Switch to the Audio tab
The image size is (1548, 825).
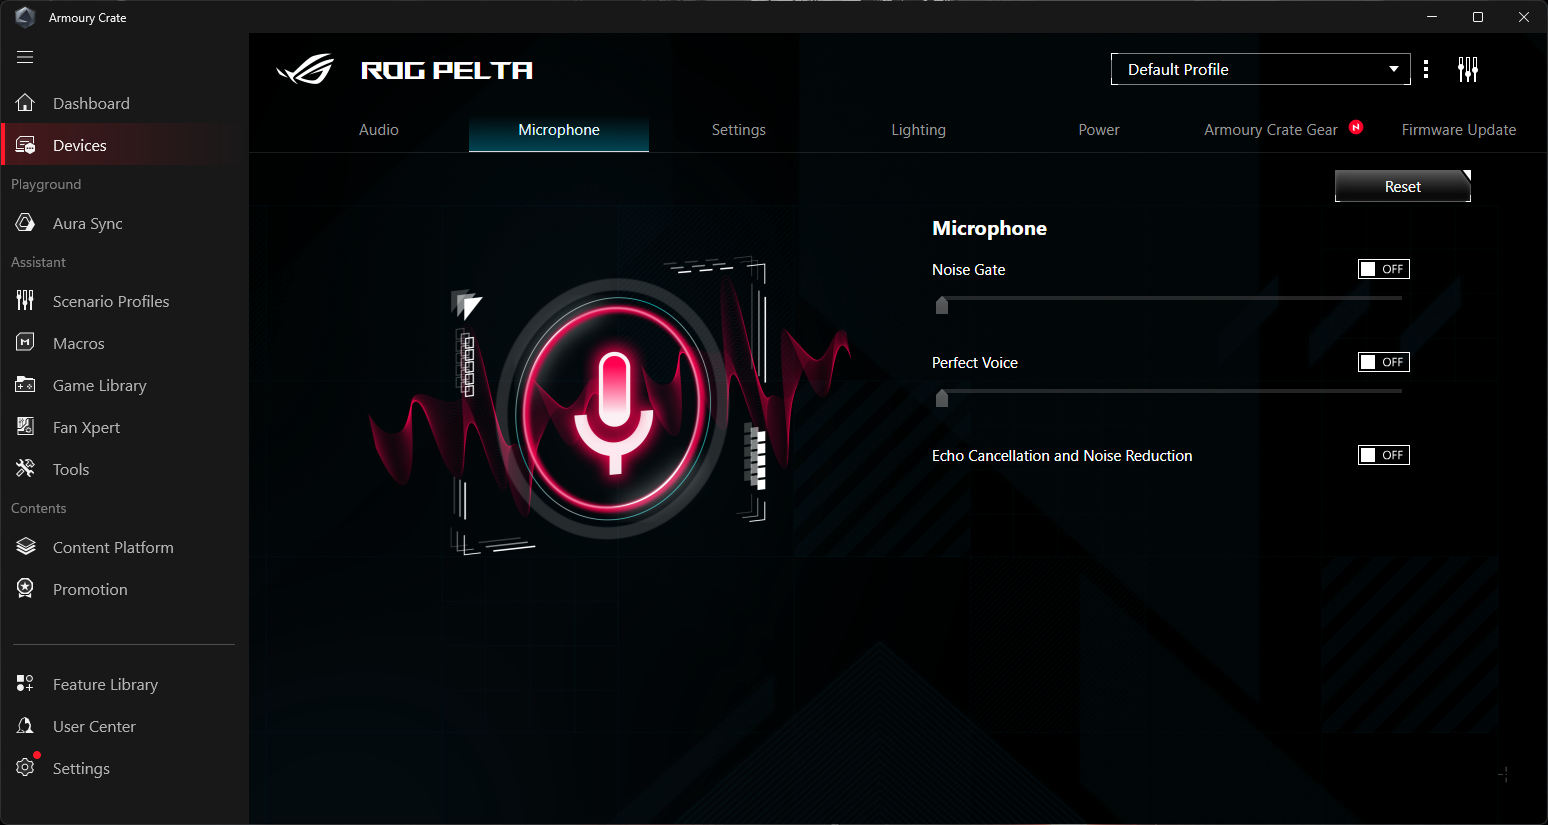[379, 130]
